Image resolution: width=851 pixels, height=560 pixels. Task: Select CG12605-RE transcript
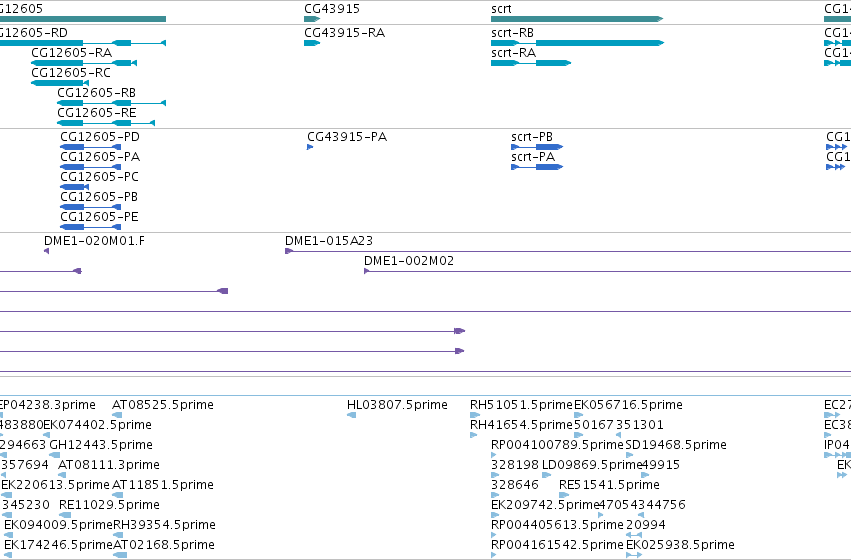click(106, 123)
